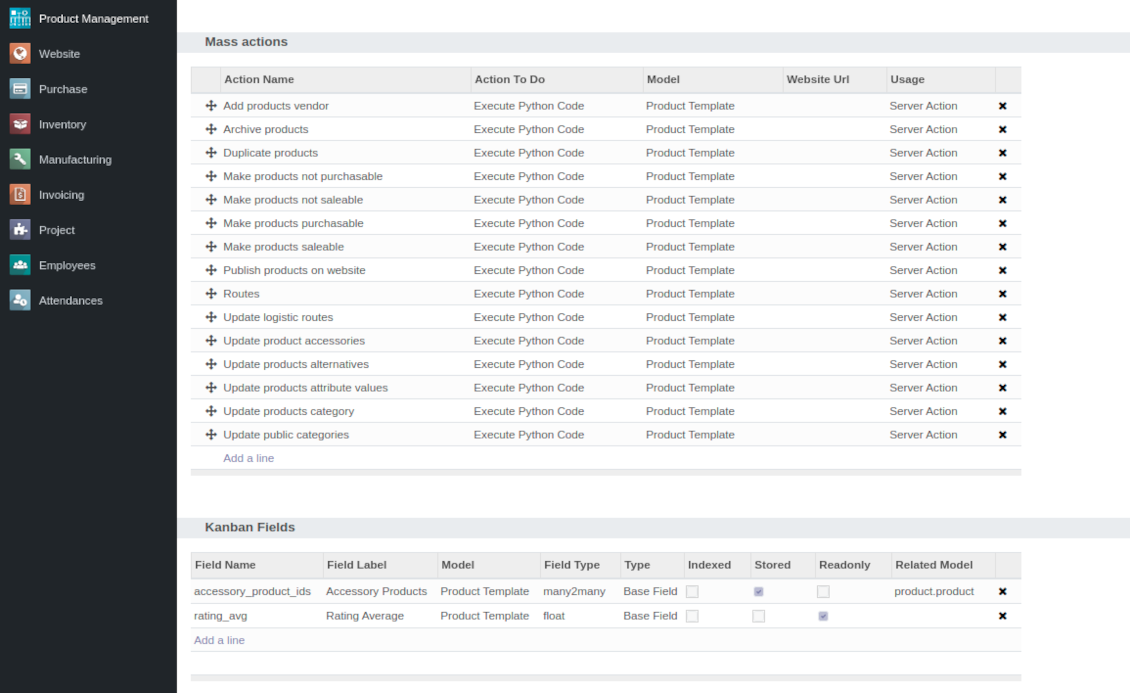Toggle Indexed checkbox for accessory_product_ids

point(692,591)
